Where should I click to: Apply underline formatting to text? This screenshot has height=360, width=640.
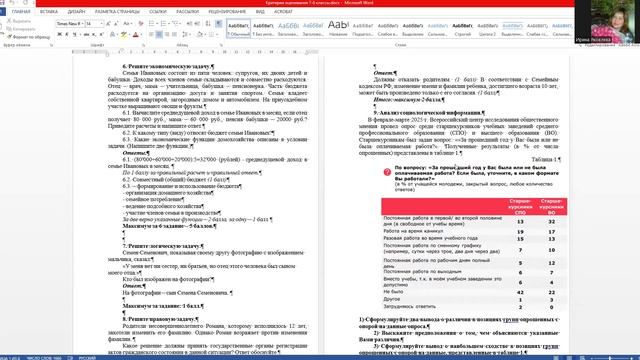(x=74, y=34)
